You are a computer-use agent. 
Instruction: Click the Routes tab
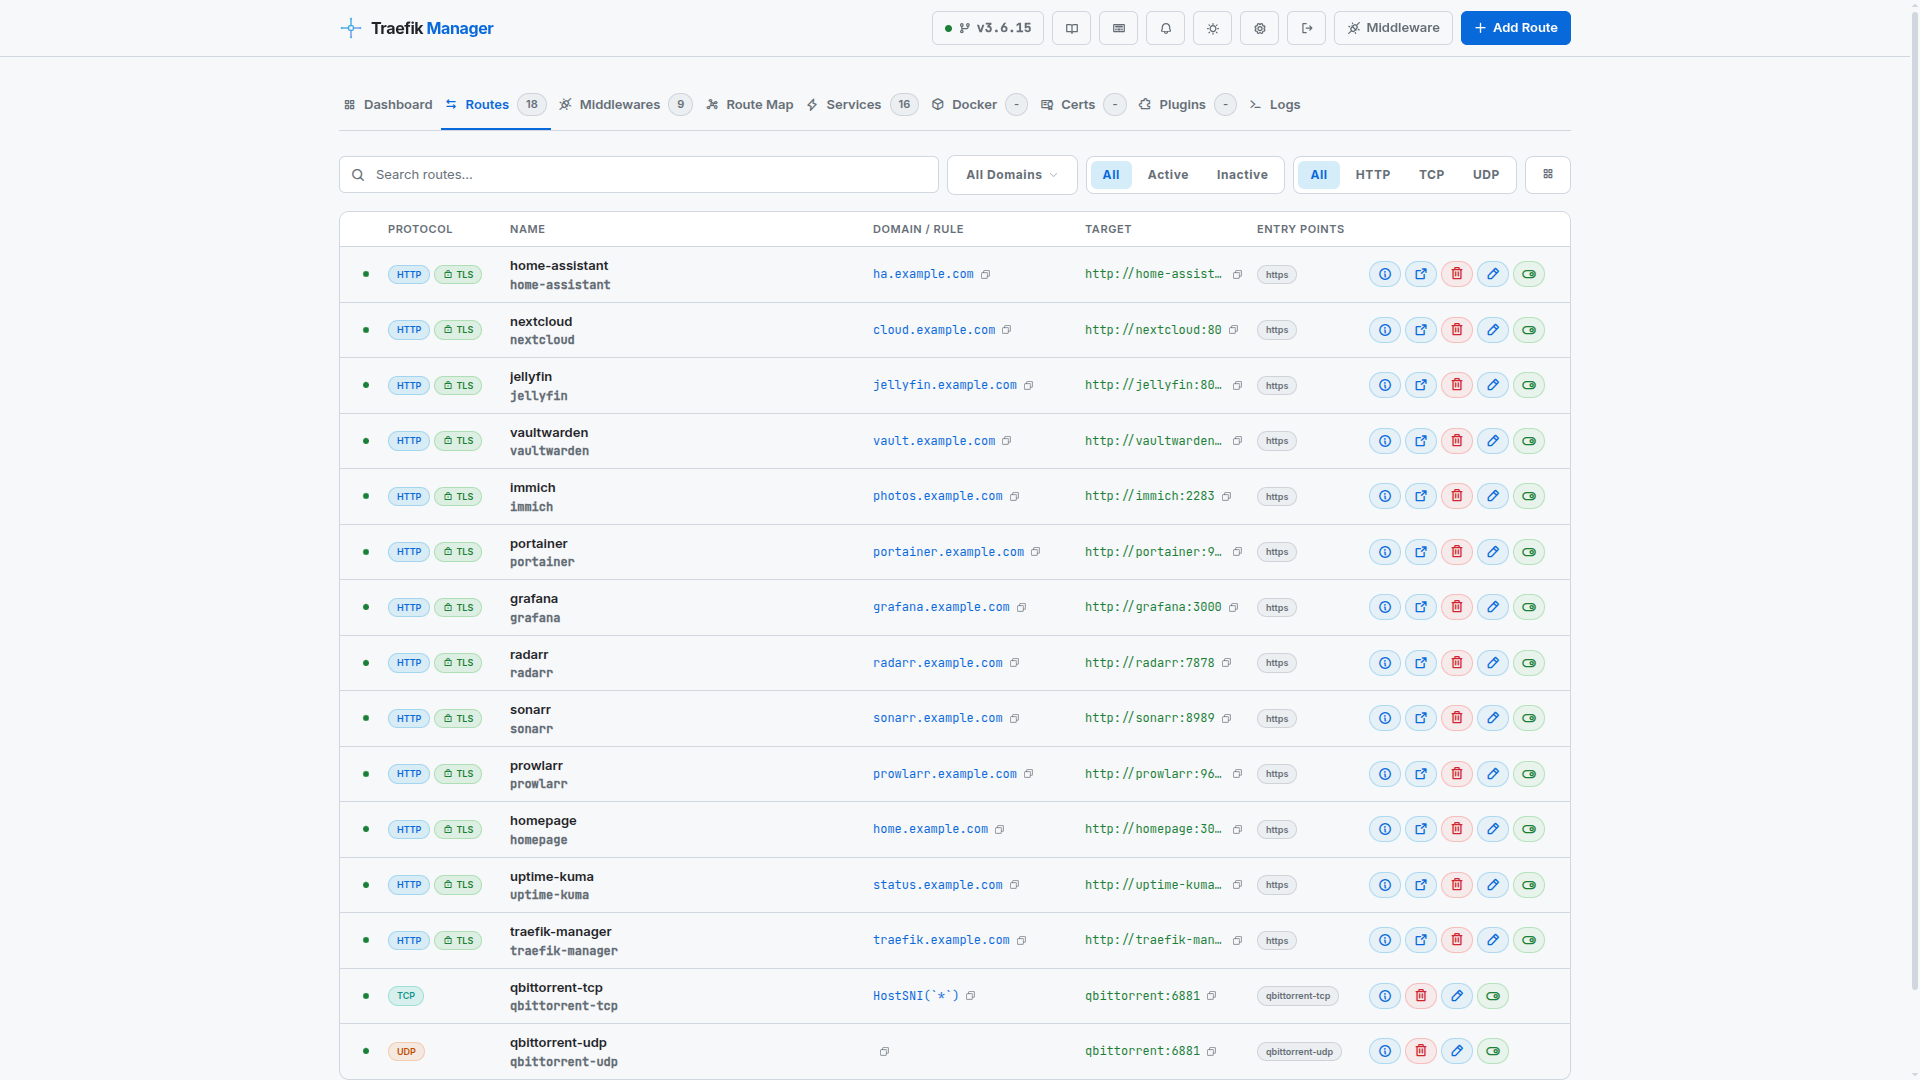click(x=496, y=105)
